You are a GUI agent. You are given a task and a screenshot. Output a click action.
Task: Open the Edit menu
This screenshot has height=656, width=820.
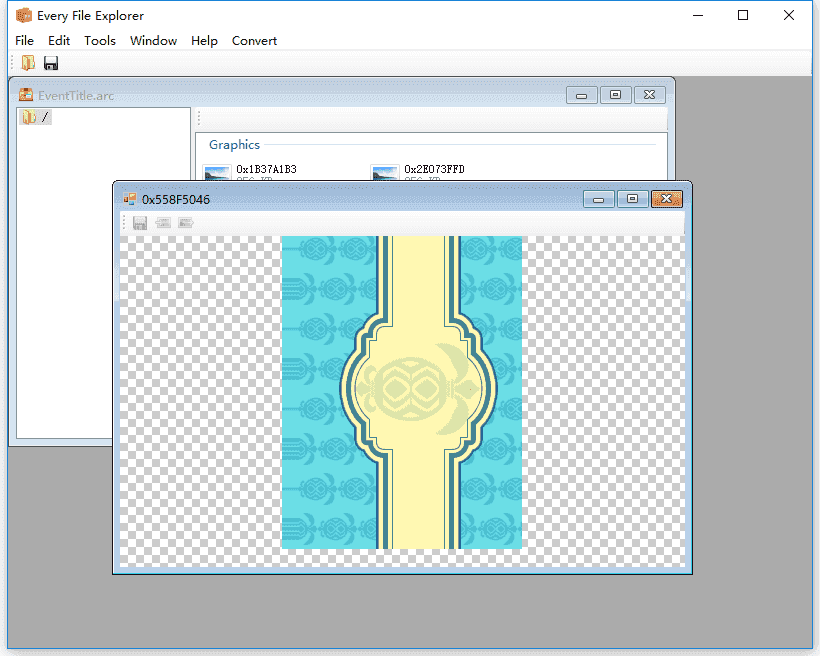pos(59,41)
